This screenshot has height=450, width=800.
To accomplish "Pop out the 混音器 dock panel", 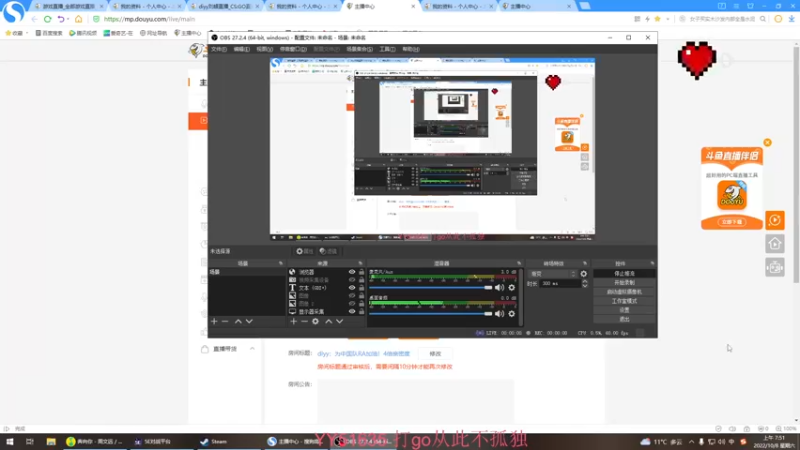I will pos(519,263).
